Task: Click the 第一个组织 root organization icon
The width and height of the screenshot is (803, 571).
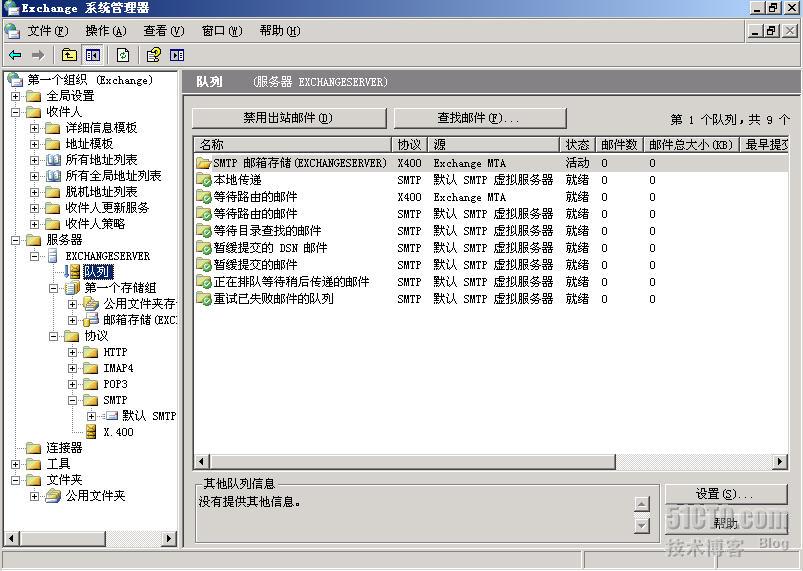Action: tap(15, 80)
